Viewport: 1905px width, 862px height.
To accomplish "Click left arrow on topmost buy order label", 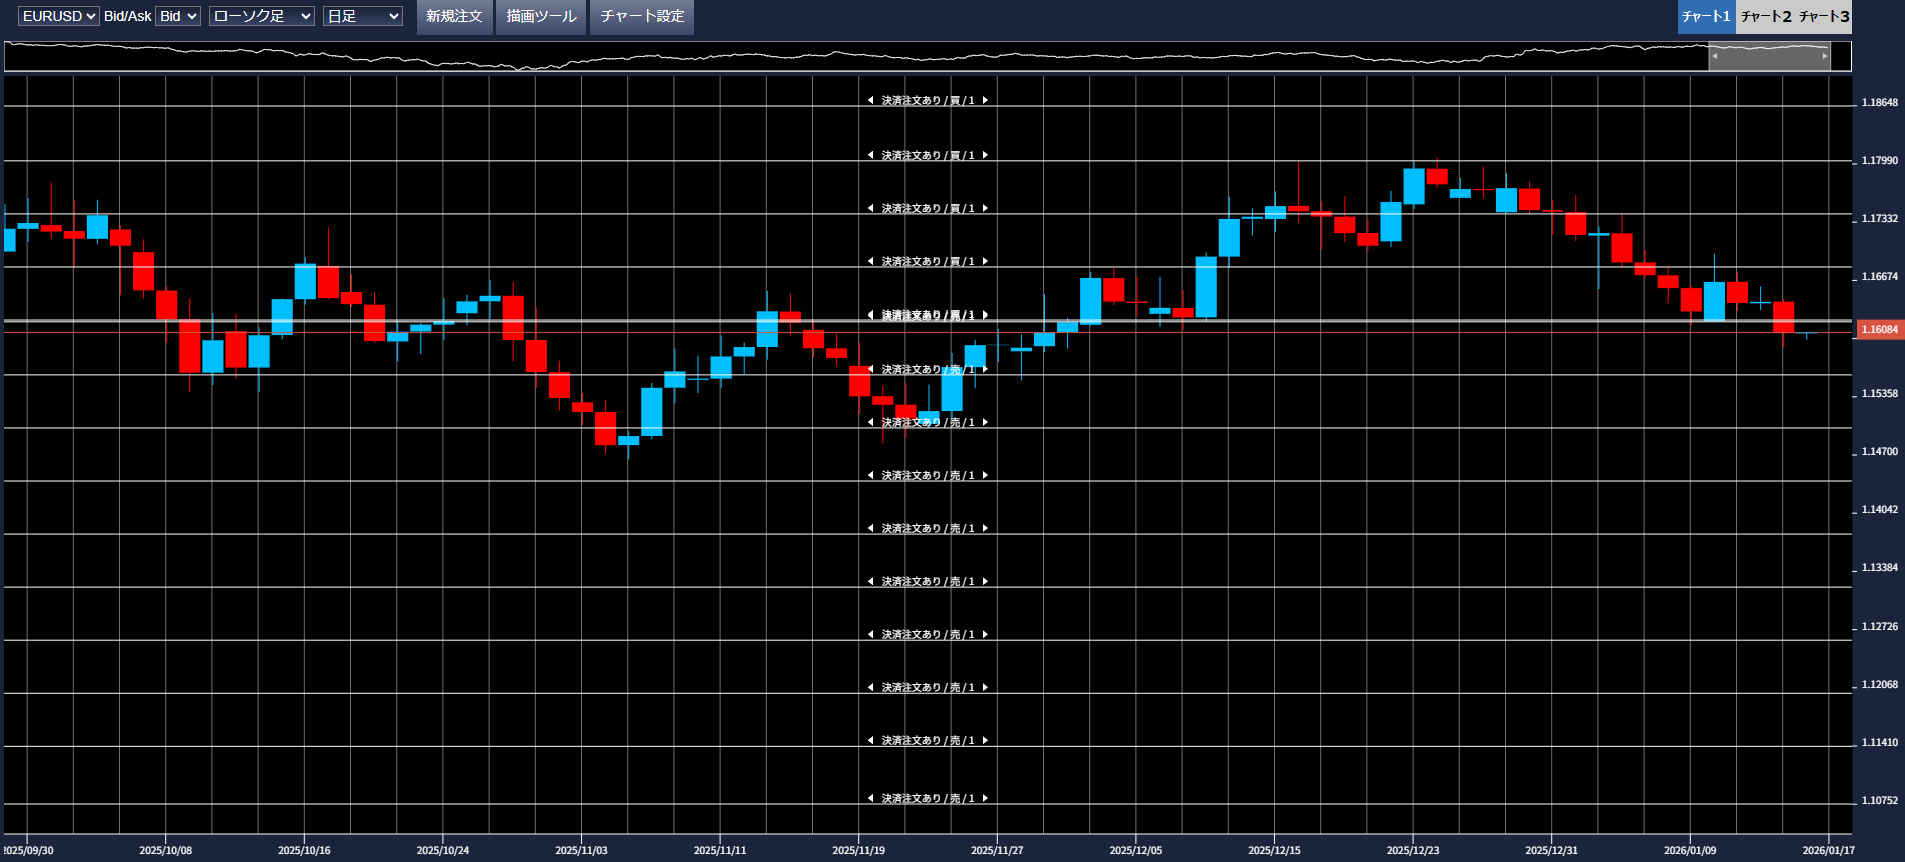I will pos(870,100).
